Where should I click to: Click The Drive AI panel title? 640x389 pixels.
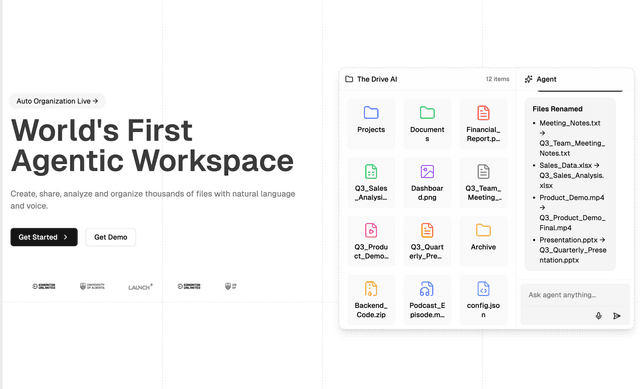[x=377, y=79]
